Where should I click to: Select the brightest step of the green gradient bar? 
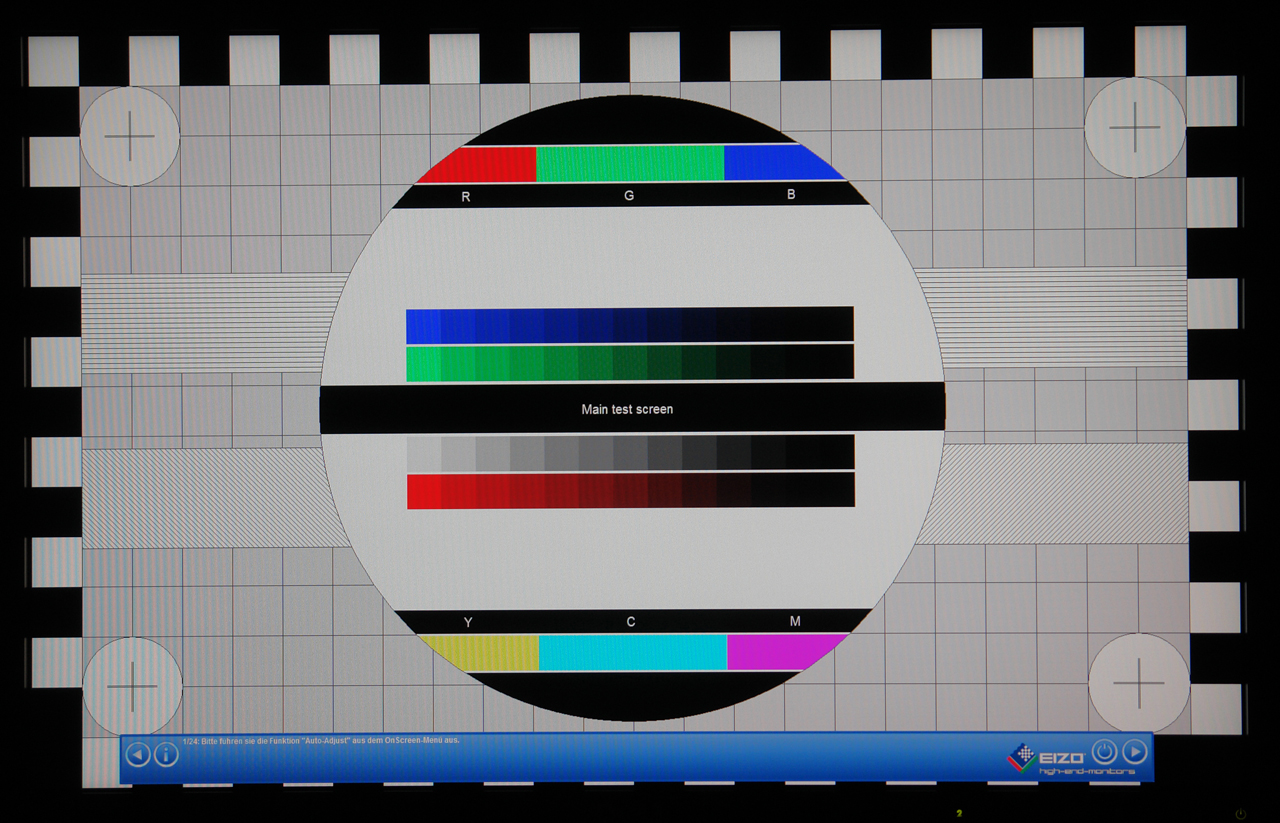coord(423,363)
